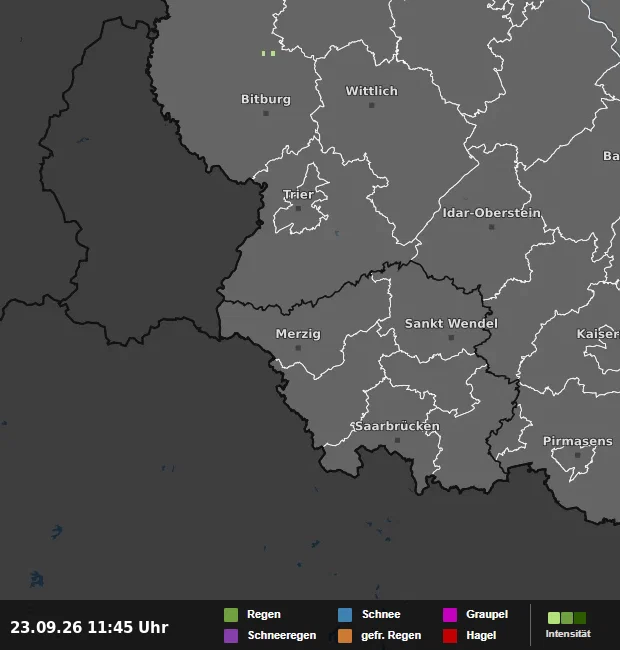This screenshot has height=650, width=620.
Task: Select the Pirmasens city marker
Action: click(x=578, y=455)
